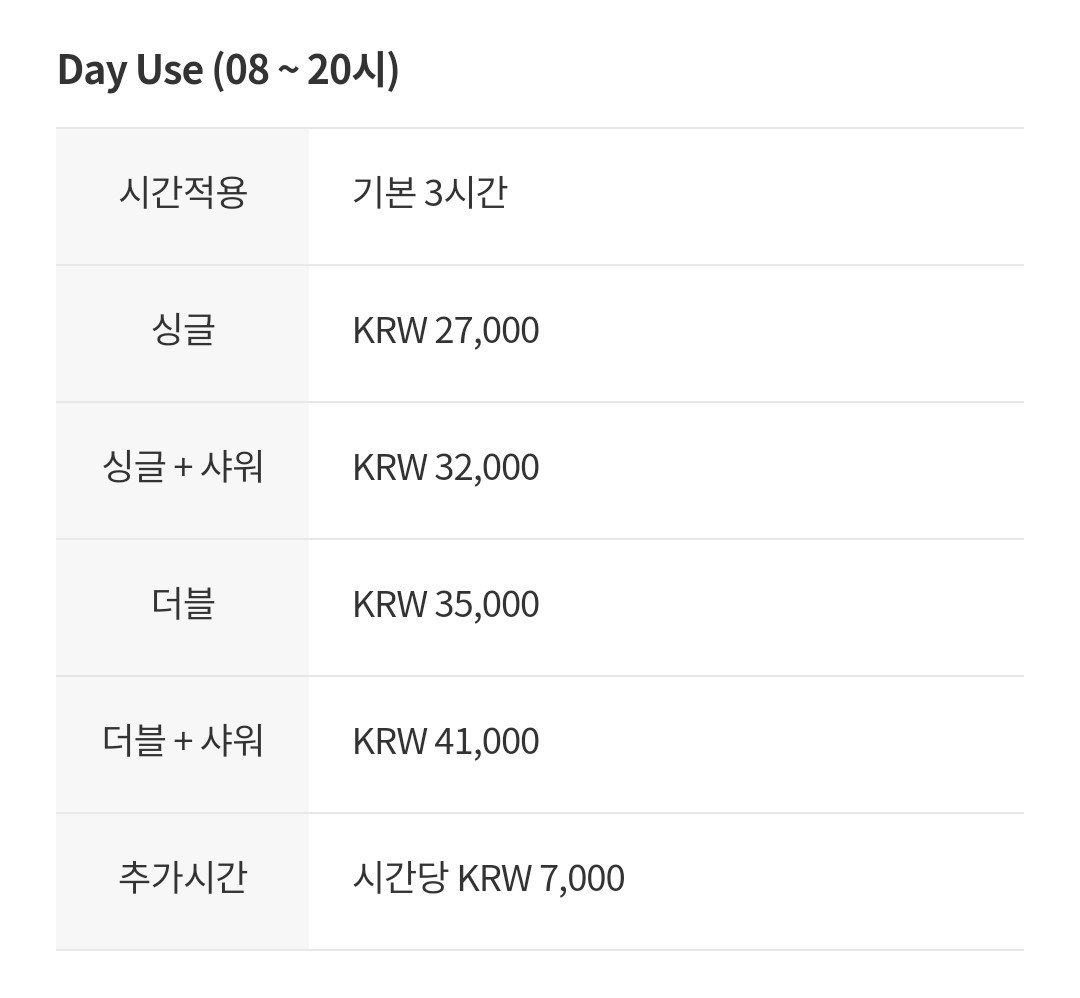Click the 더블 + 샤워 row label
The width and height of the screenshot is (1080, 998).
[182, 741]
